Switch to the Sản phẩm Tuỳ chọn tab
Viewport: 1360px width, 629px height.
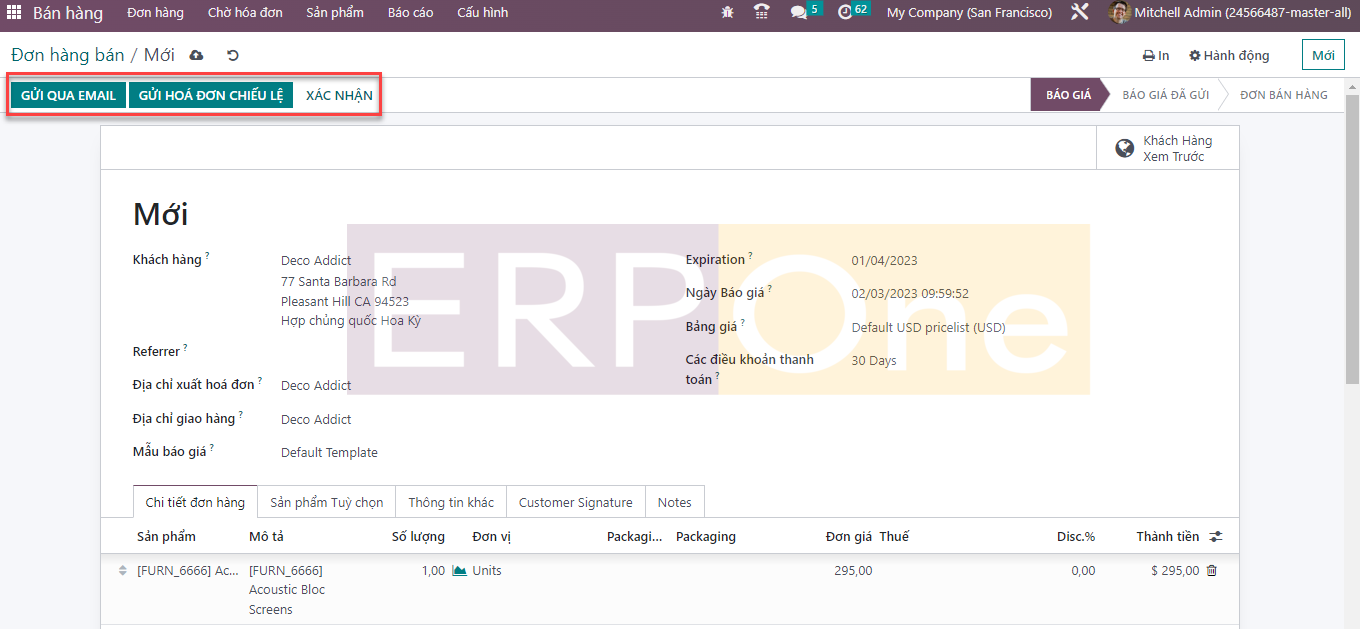326,502
